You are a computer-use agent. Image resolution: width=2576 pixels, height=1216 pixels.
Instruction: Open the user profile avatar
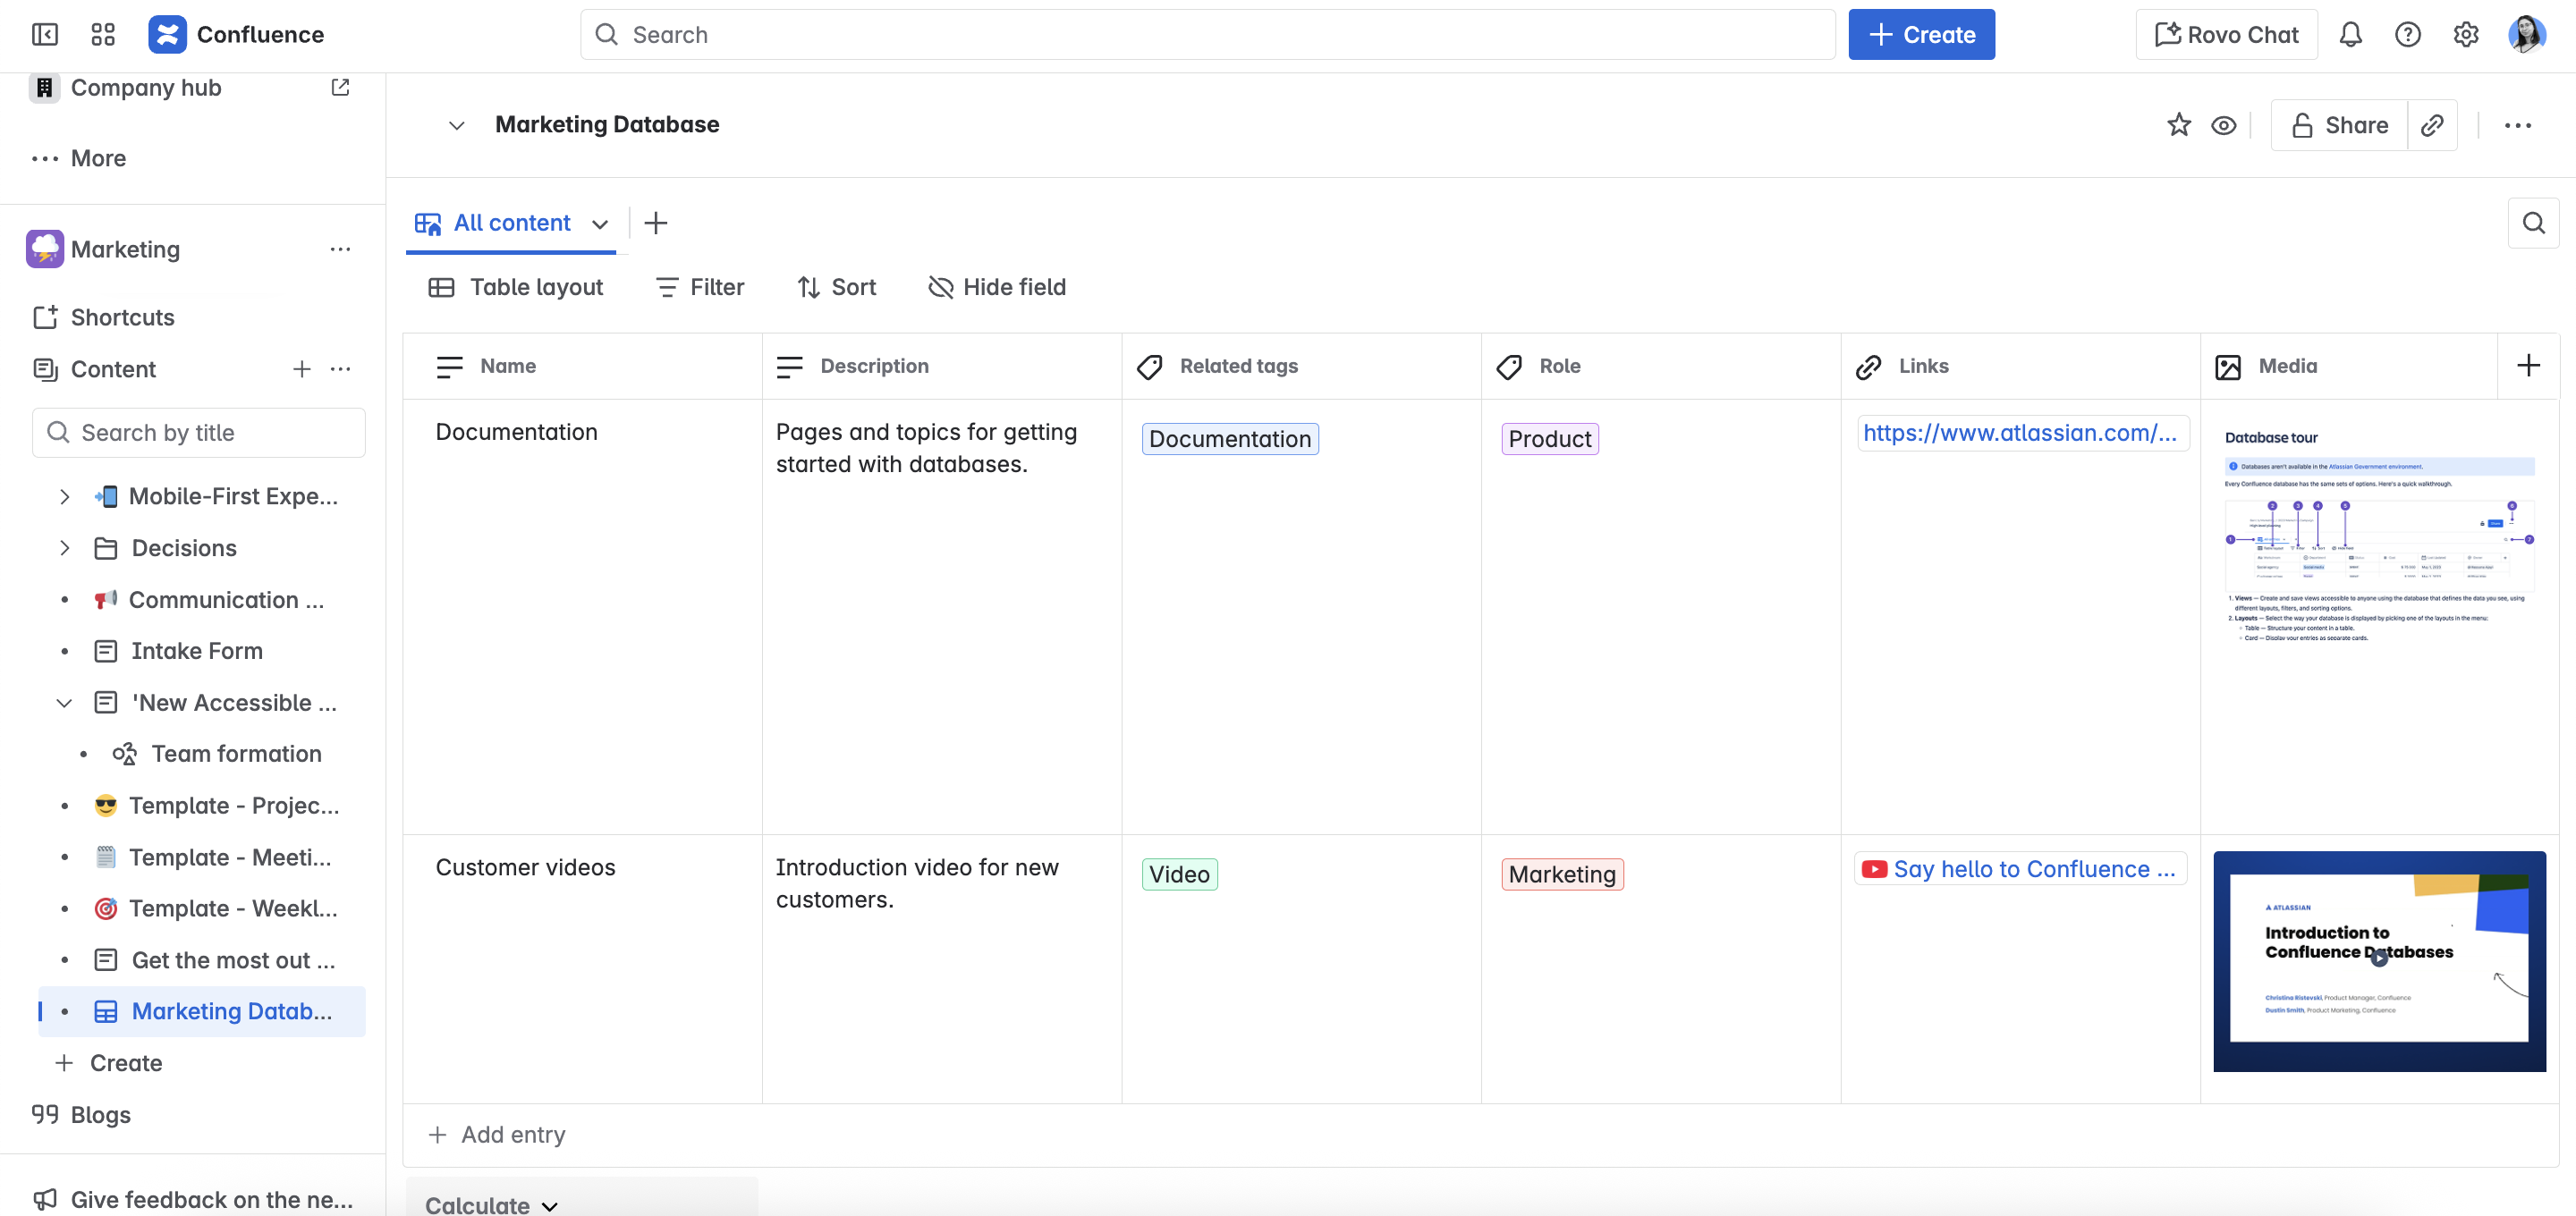click(x=2527, y=35)
